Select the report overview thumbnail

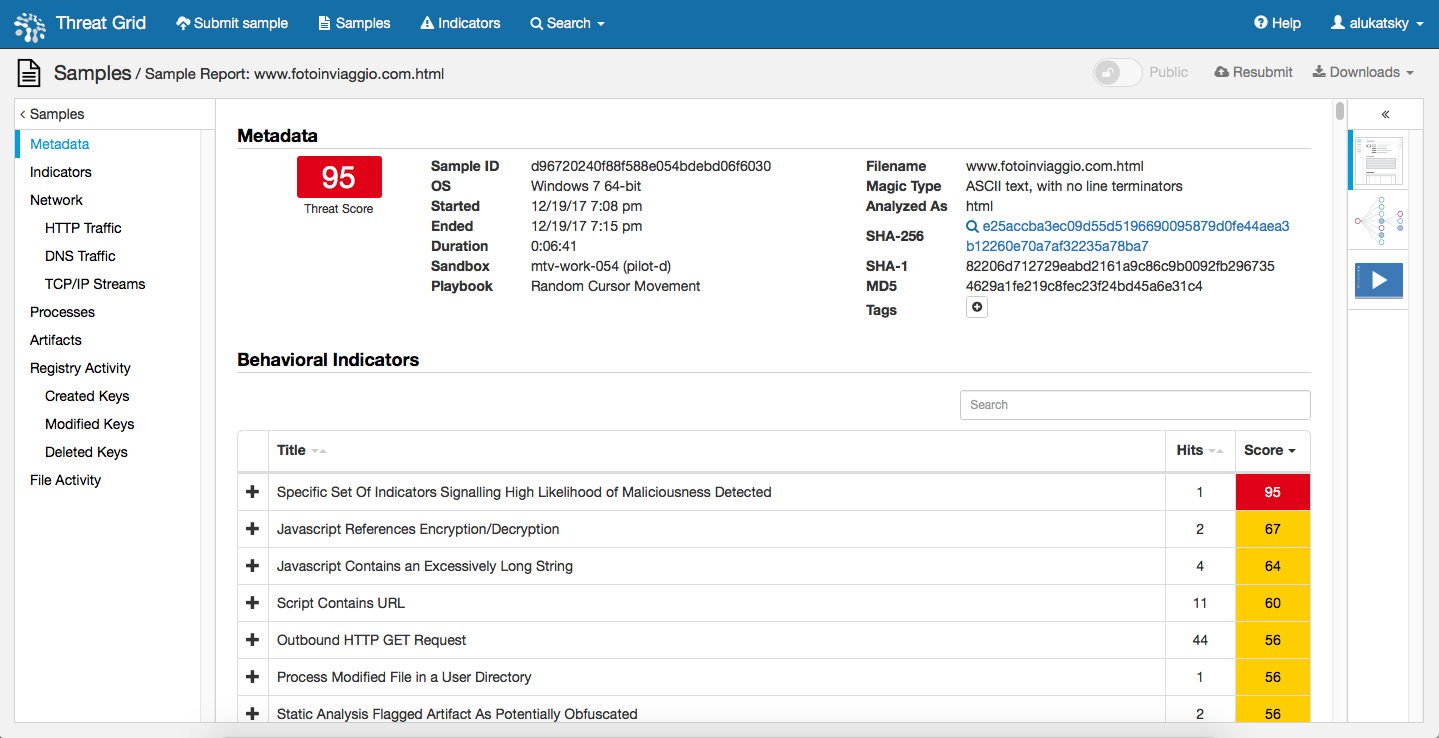[1378, 160]
